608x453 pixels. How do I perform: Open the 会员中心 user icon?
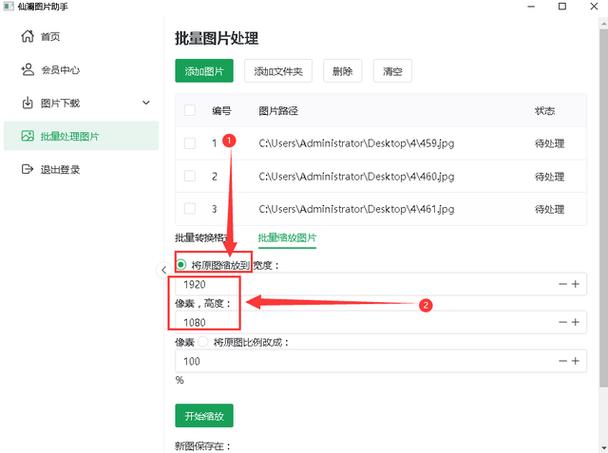pyautogui.click(x=28, y=69)
